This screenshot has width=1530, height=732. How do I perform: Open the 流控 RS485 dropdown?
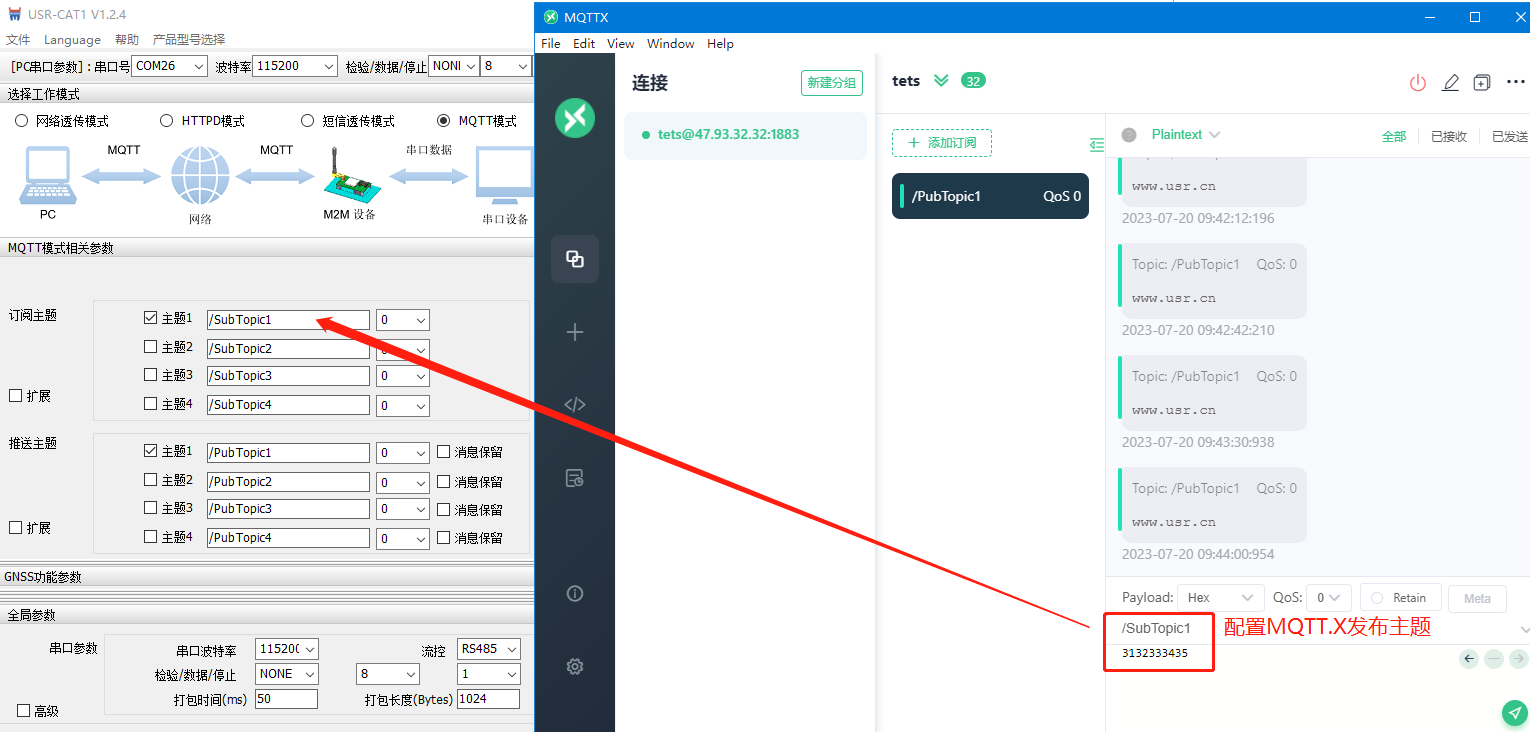coord(488,650)
